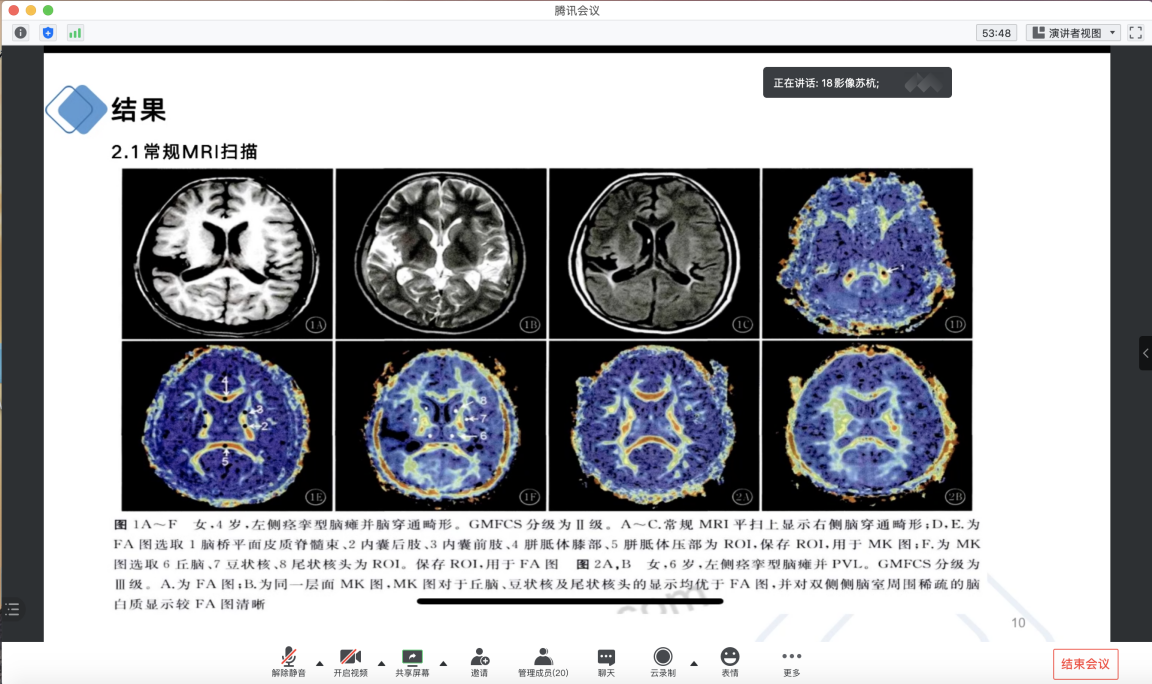This screenshot has width=1152, height=684.
Task: Enter fullscreen using top-right icon
Action: tap(1135, 33)
